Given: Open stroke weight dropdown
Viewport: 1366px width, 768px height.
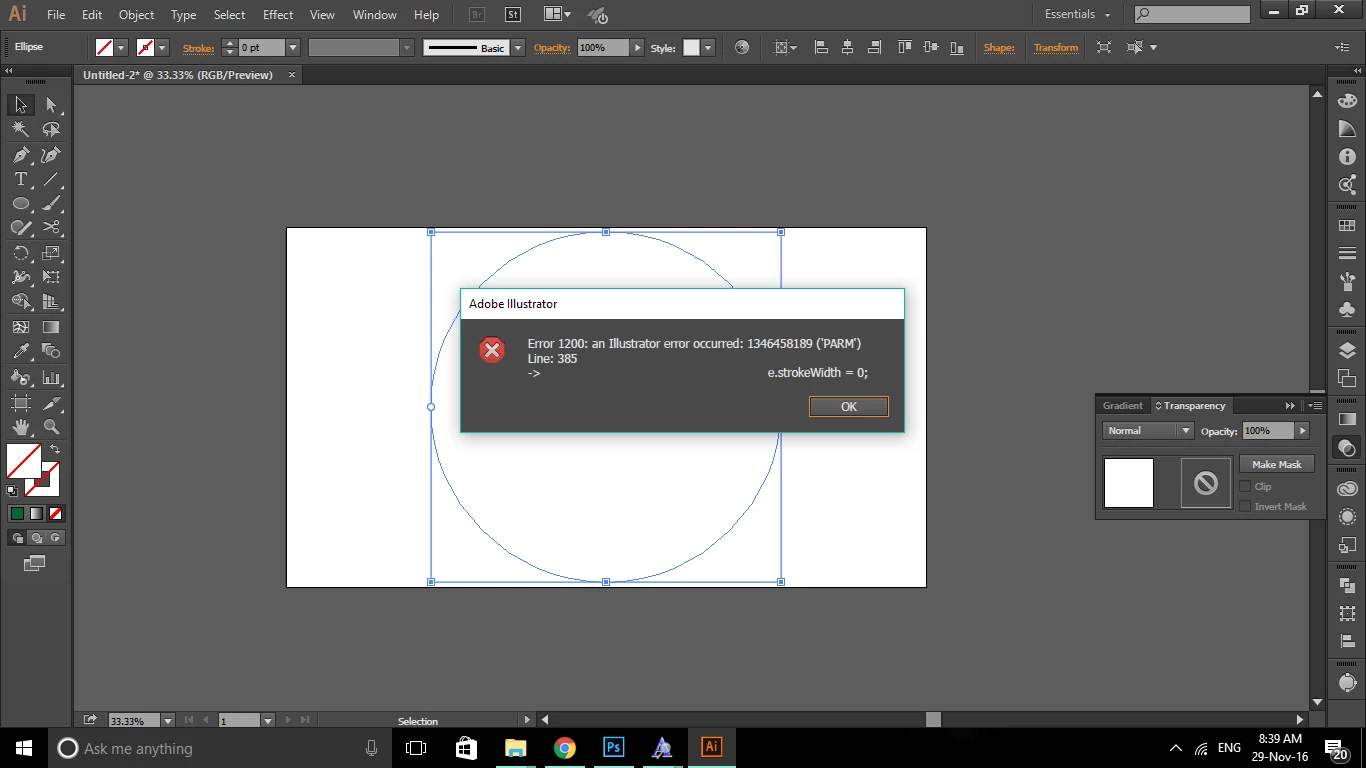Looking at the screenshot, I should click(293, 47).
